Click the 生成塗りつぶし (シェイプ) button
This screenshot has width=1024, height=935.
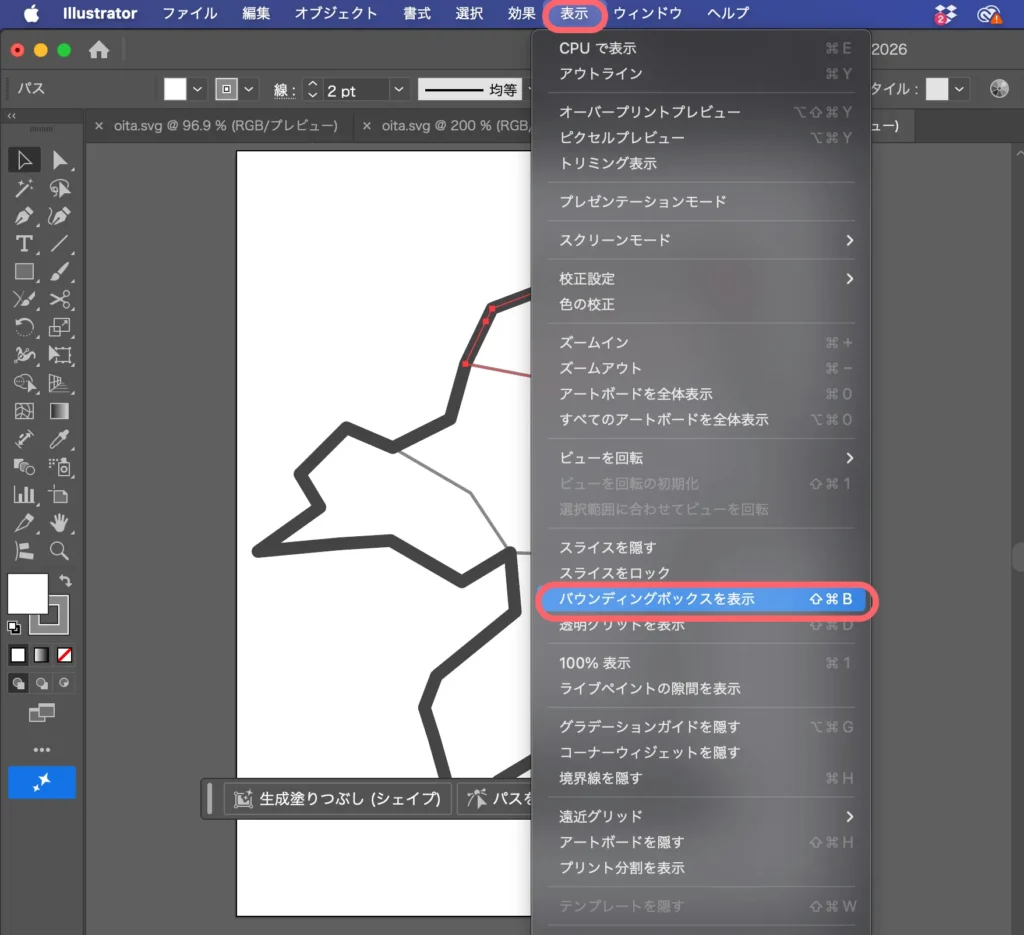point(337,798)
